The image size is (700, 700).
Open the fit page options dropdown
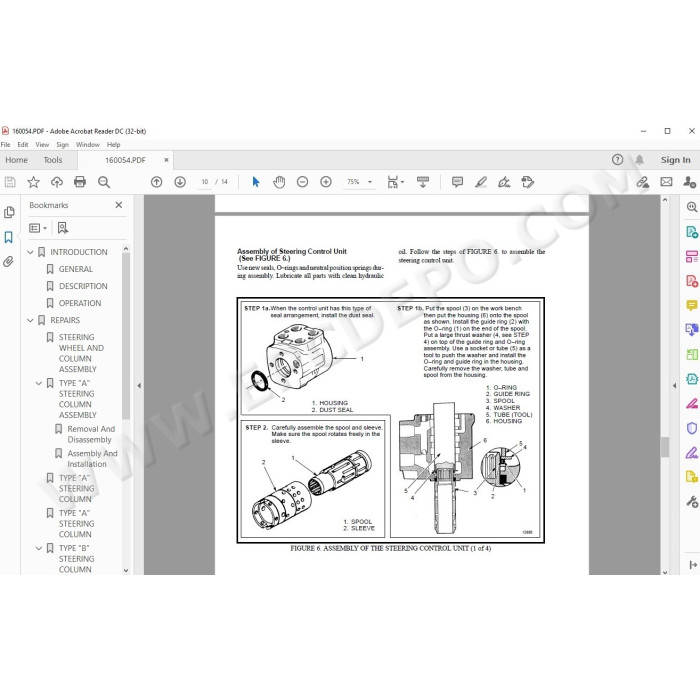[x=396, y=182]
